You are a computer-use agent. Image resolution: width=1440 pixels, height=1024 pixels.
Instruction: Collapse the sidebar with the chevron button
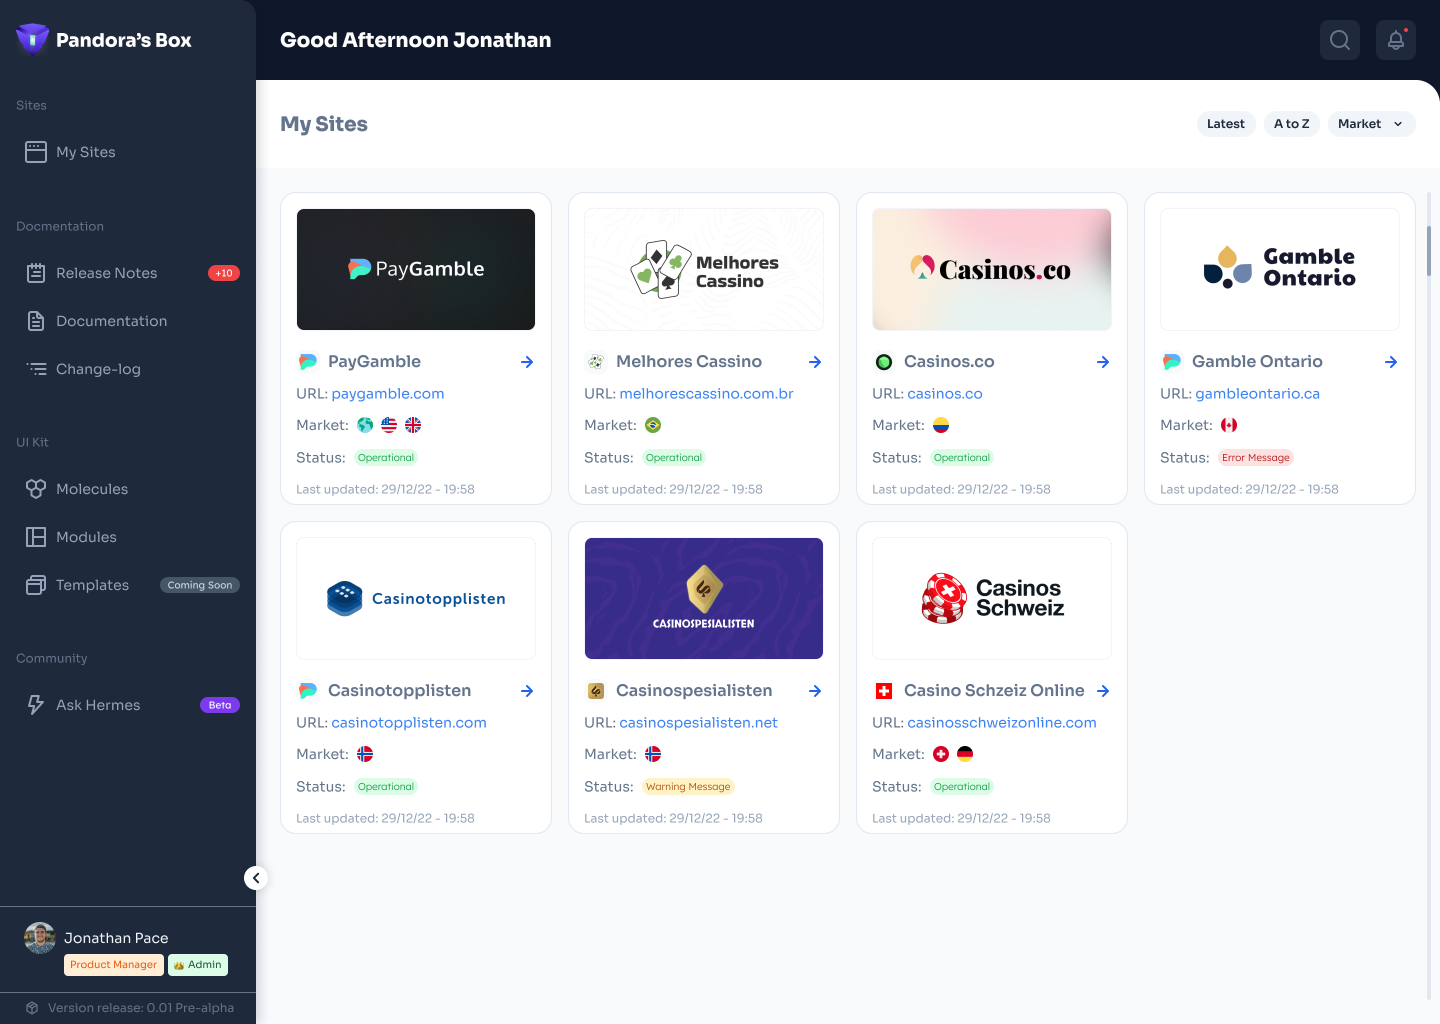[x=256, y=878]
